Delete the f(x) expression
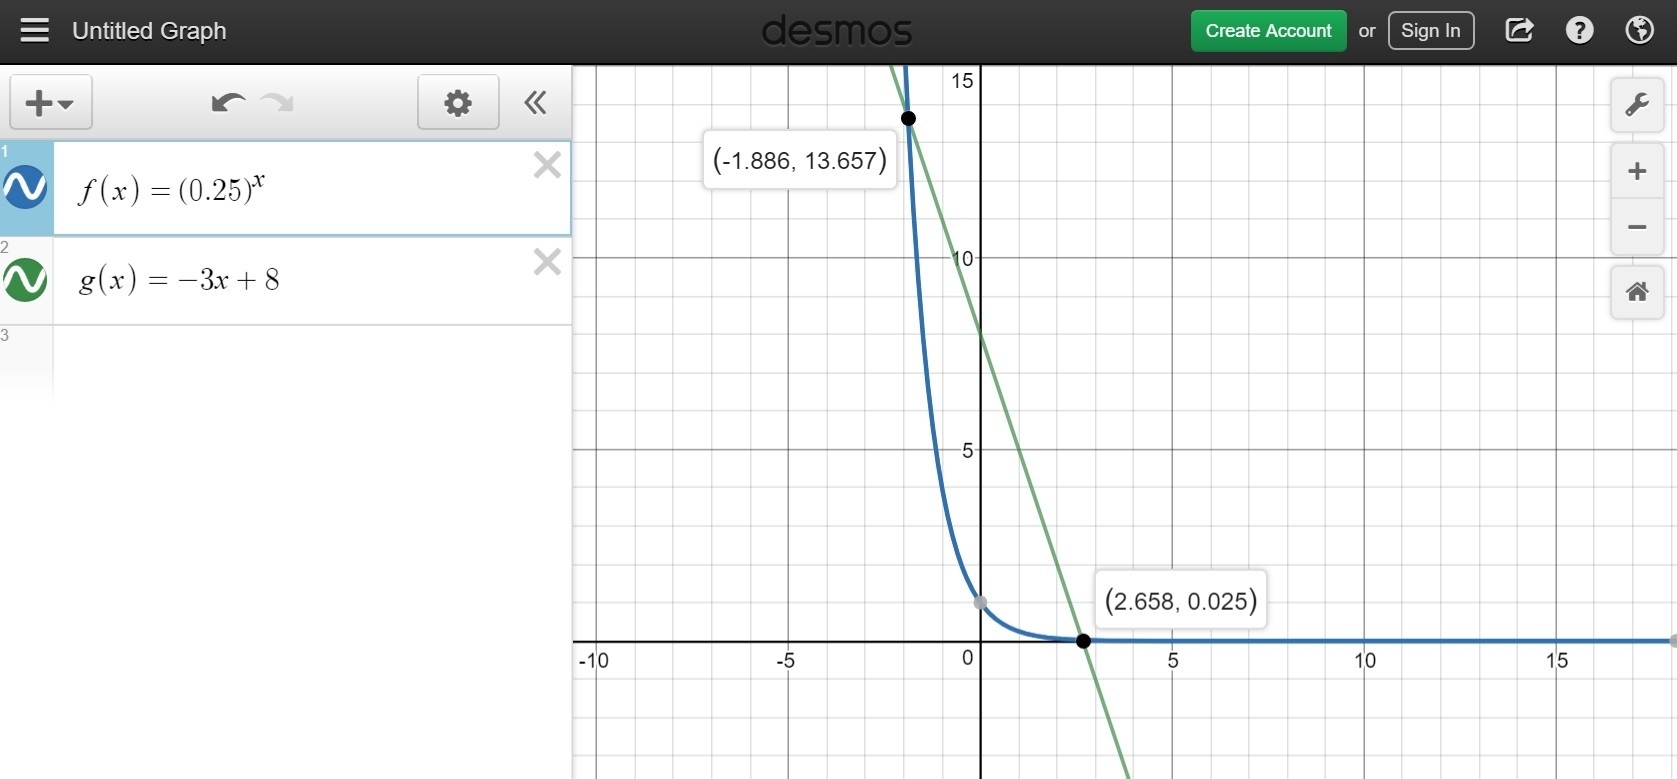Screen dimensions: 1677x779 pos(547,165)
